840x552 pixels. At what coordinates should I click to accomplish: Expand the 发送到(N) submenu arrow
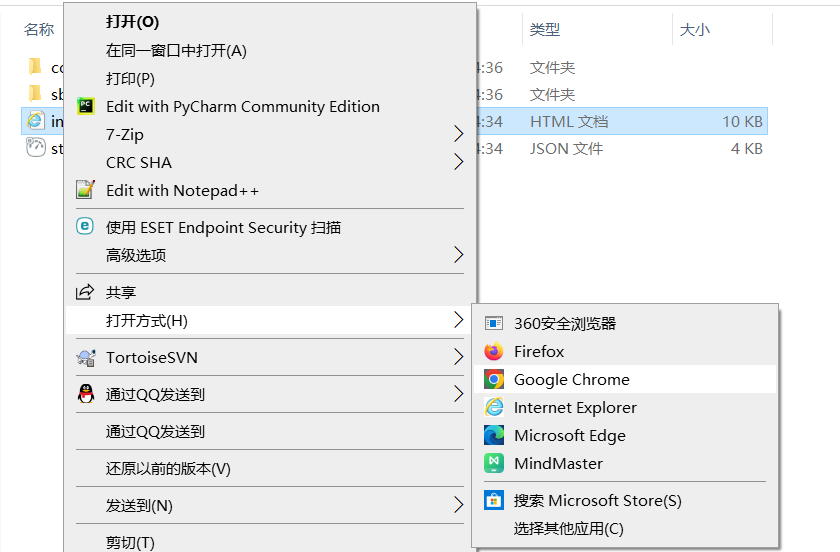pyautogui.click(x=458, y=505)
